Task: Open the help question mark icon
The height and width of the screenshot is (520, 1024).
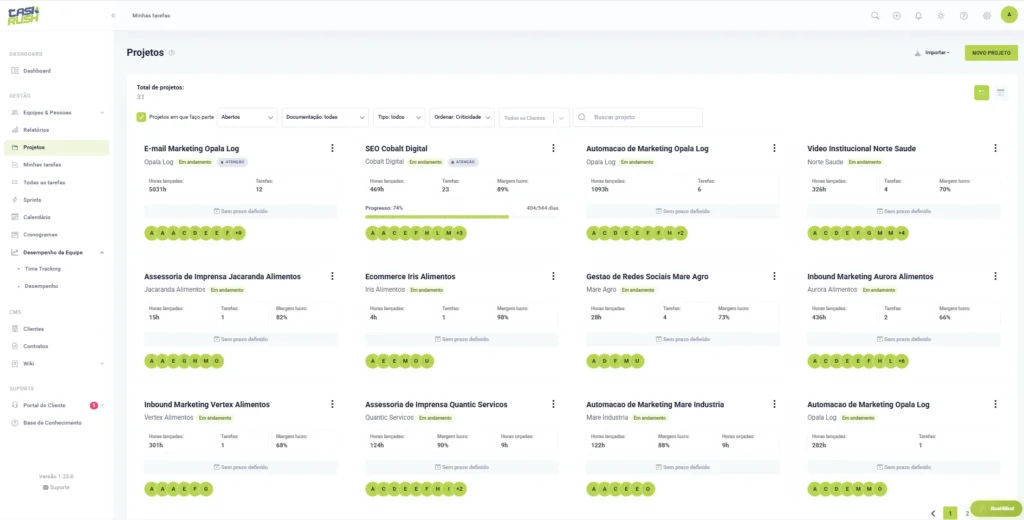Action: [x=963, y=16]
